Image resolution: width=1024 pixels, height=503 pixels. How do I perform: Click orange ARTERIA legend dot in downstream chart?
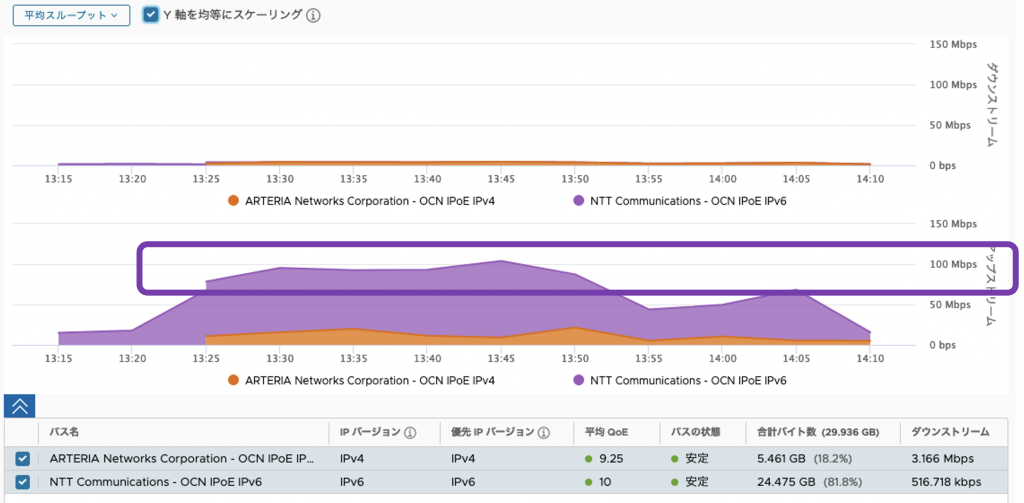tap(233, 201)
